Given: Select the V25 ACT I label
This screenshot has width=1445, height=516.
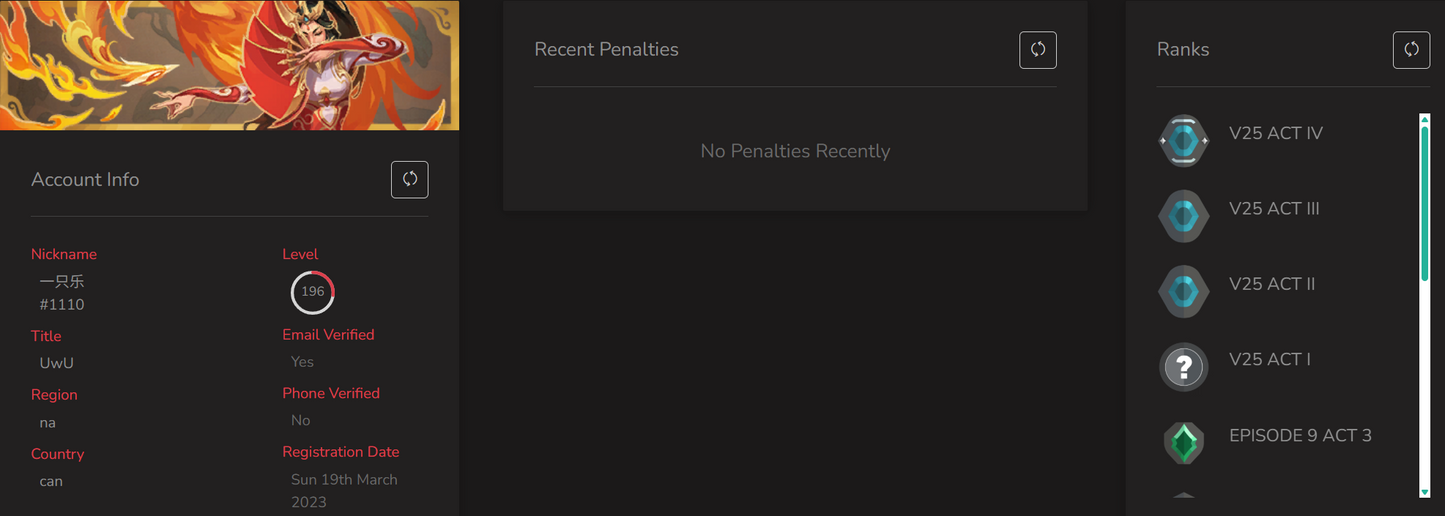Looking at the screenshot, I should click(x=1269, y=359).
